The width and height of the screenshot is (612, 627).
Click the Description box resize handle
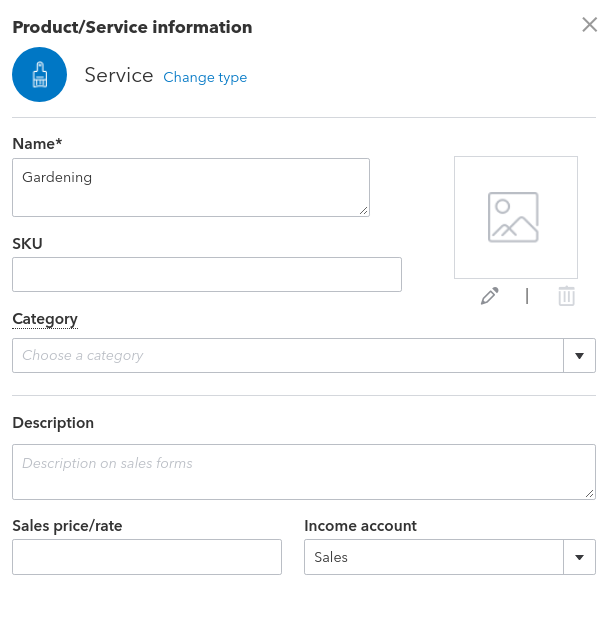[x=589, y=493]
